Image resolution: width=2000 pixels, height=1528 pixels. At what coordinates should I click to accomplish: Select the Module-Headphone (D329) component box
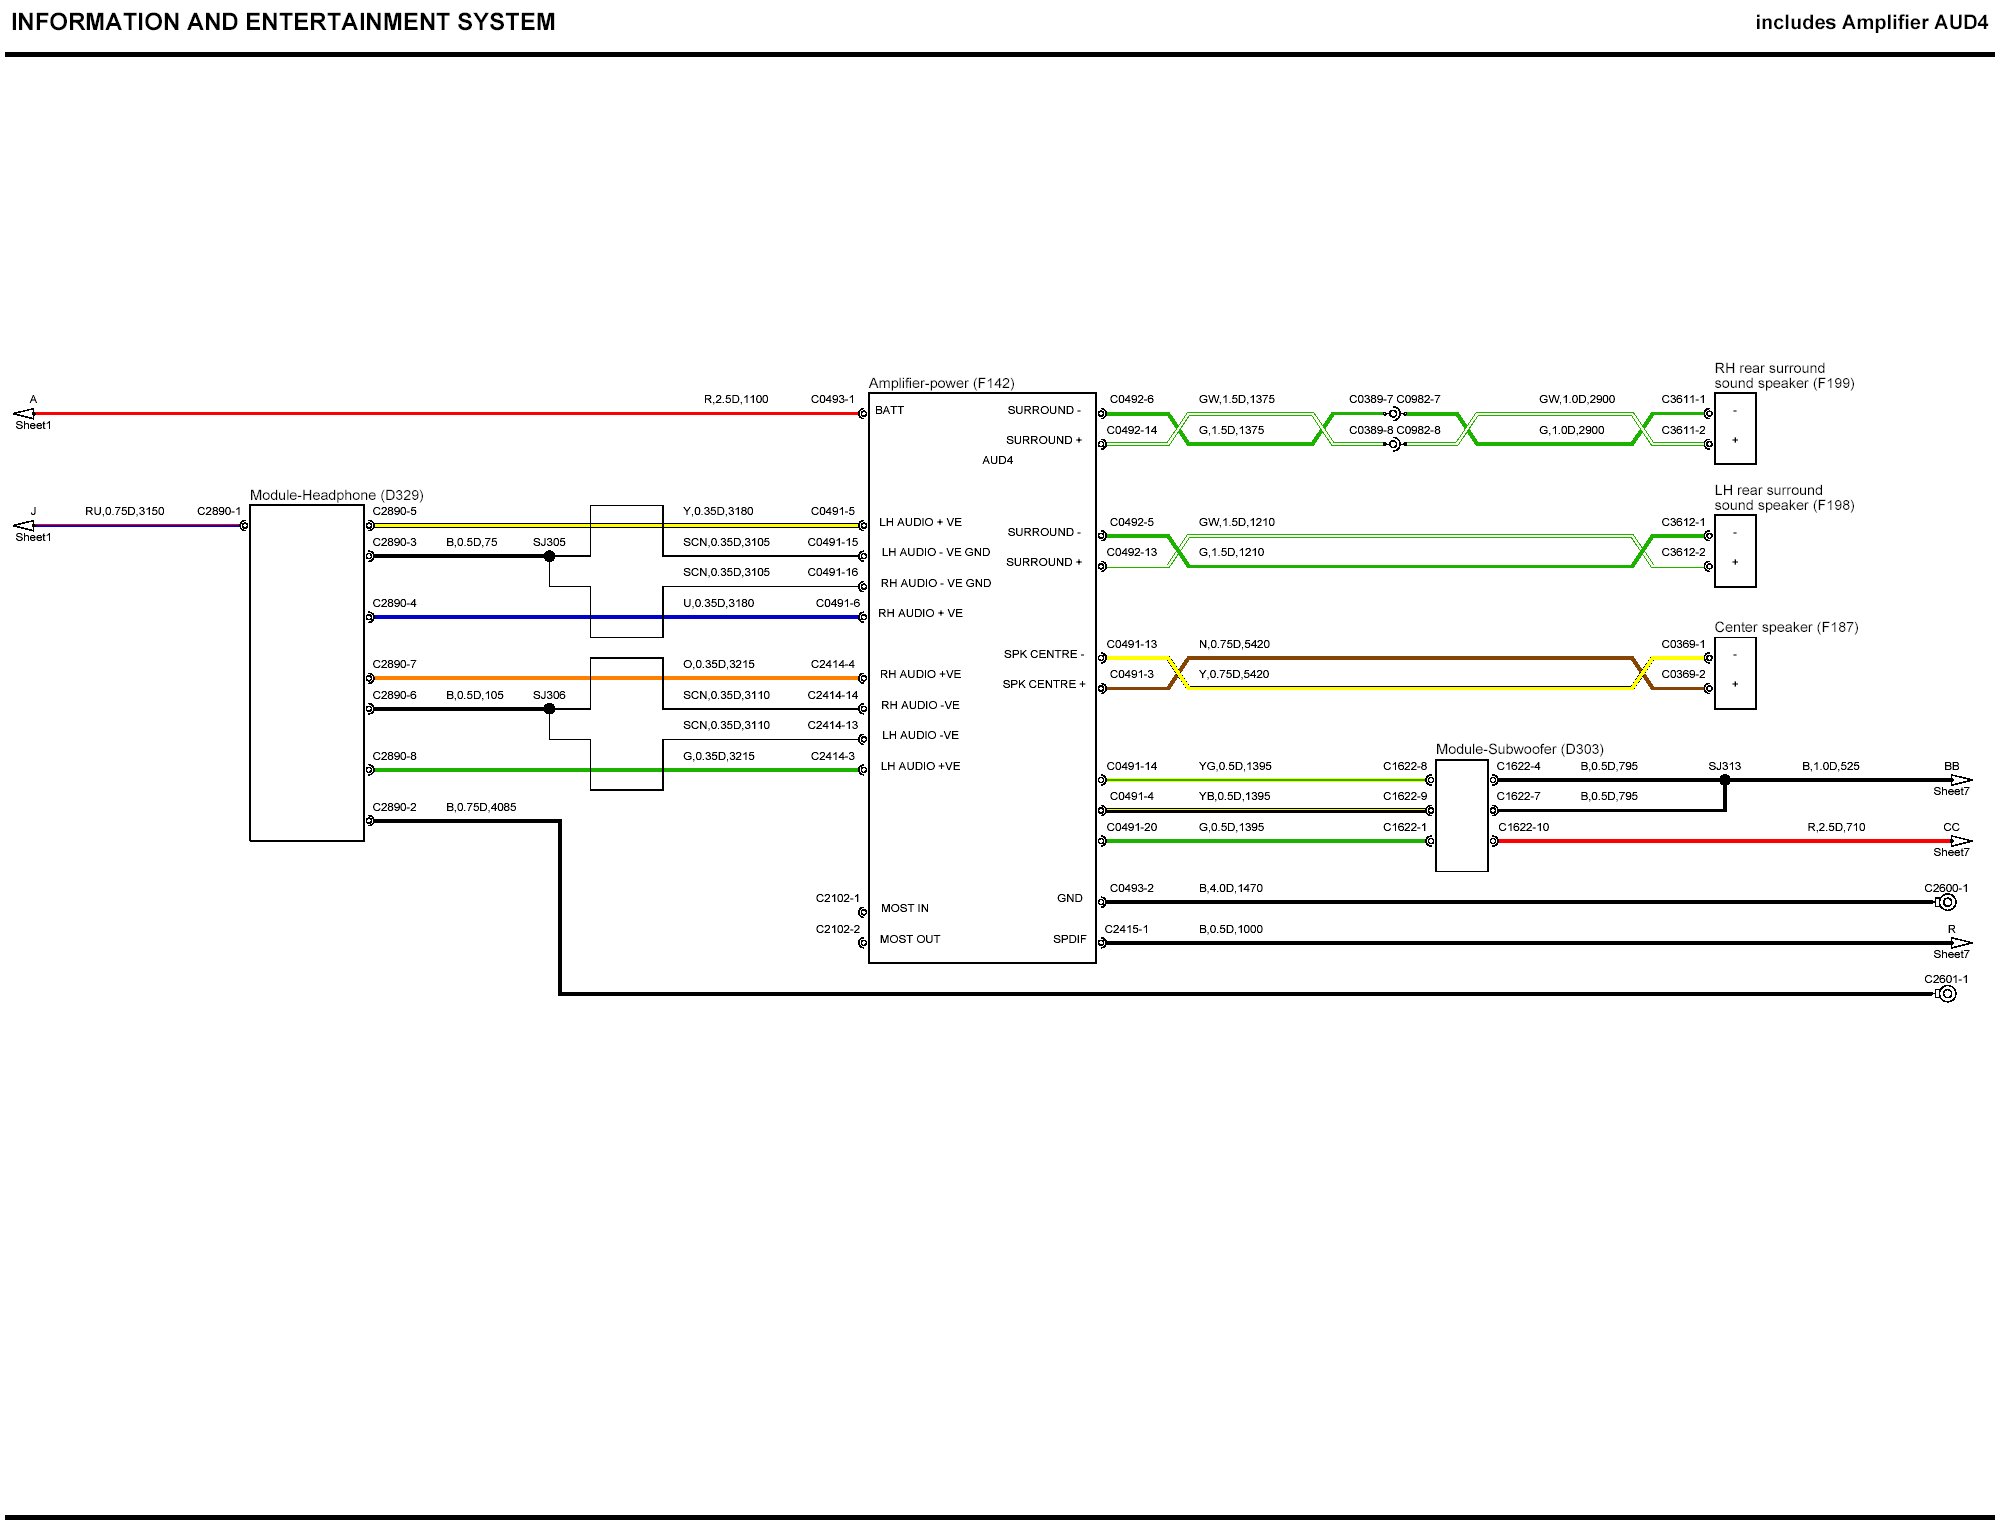click(307, 672)
